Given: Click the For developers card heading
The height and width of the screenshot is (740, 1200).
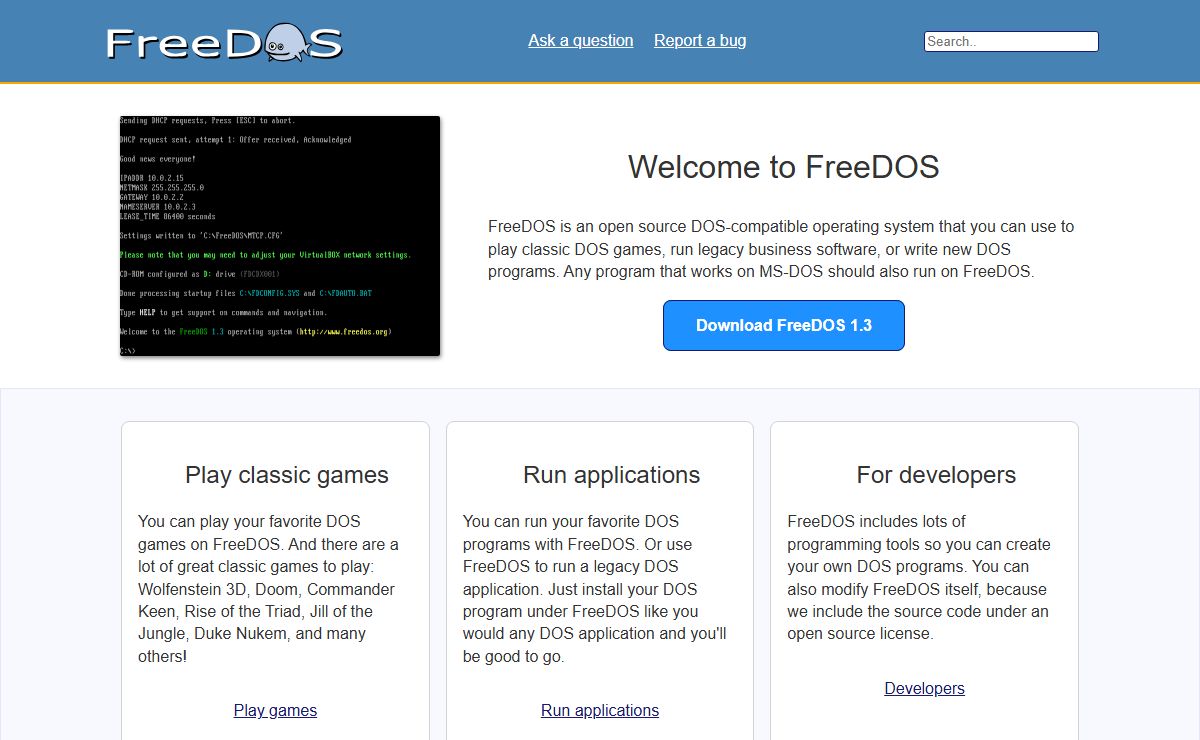Looking at the screenshot, I should pos(936,475).
